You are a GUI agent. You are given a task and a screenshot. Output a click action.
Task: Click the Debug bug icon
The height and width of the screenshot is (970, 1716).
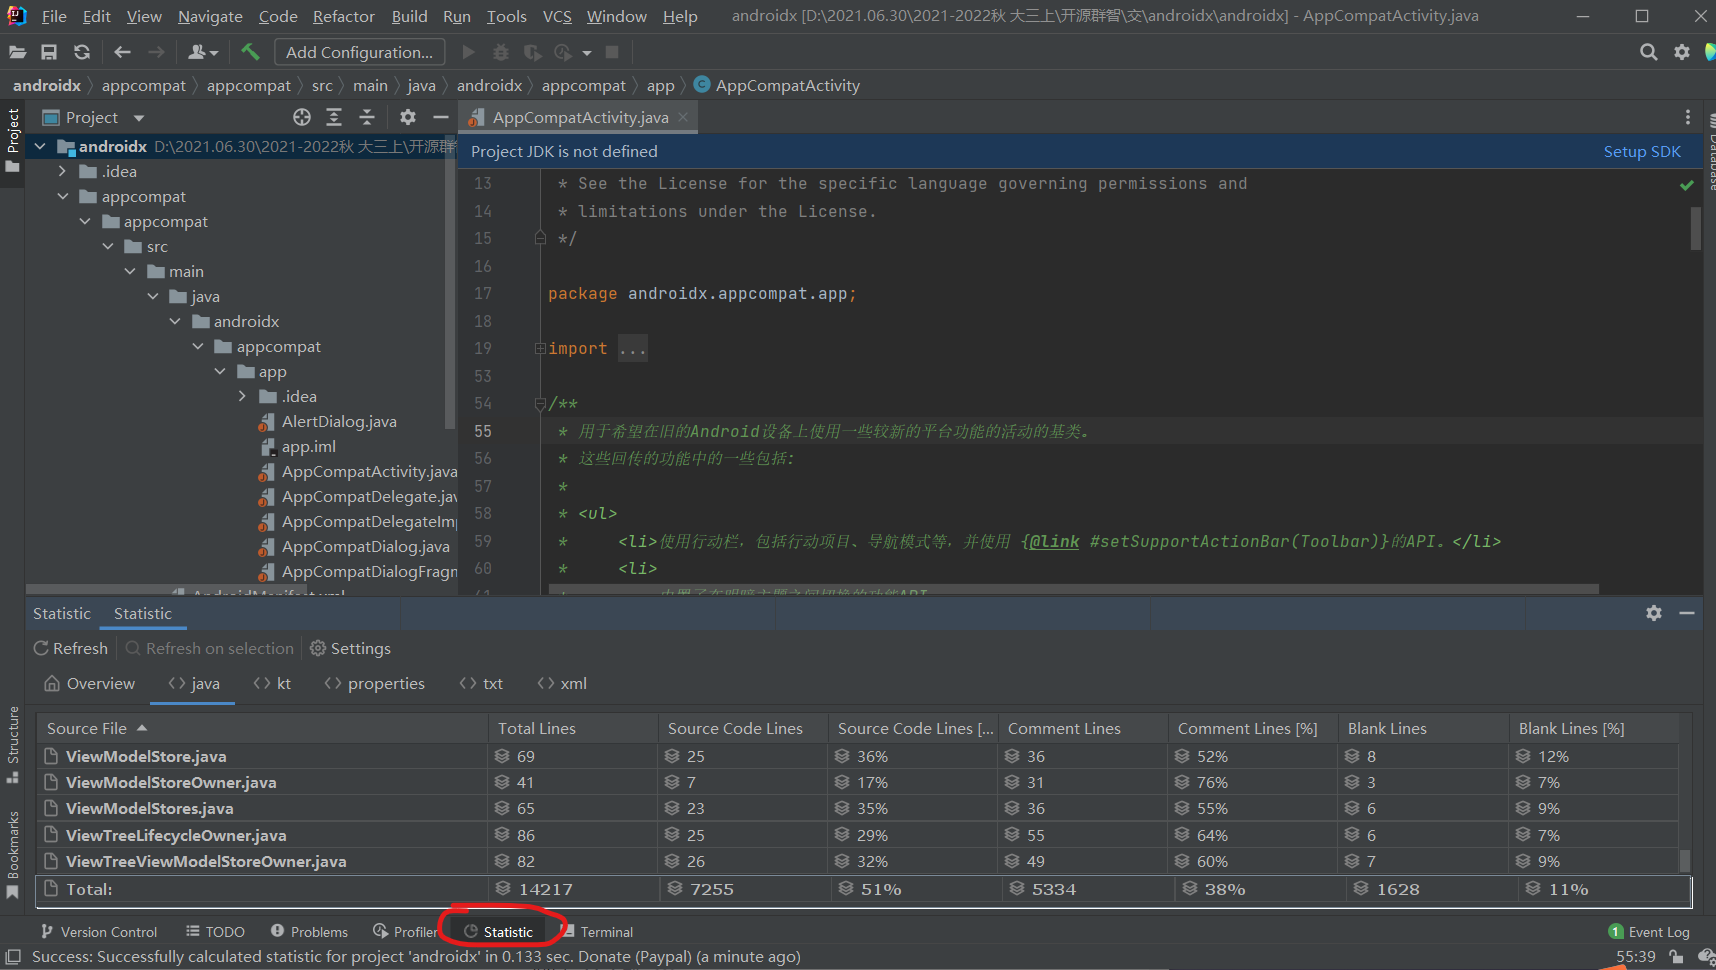pyautogui.click(x=501, y=52)
